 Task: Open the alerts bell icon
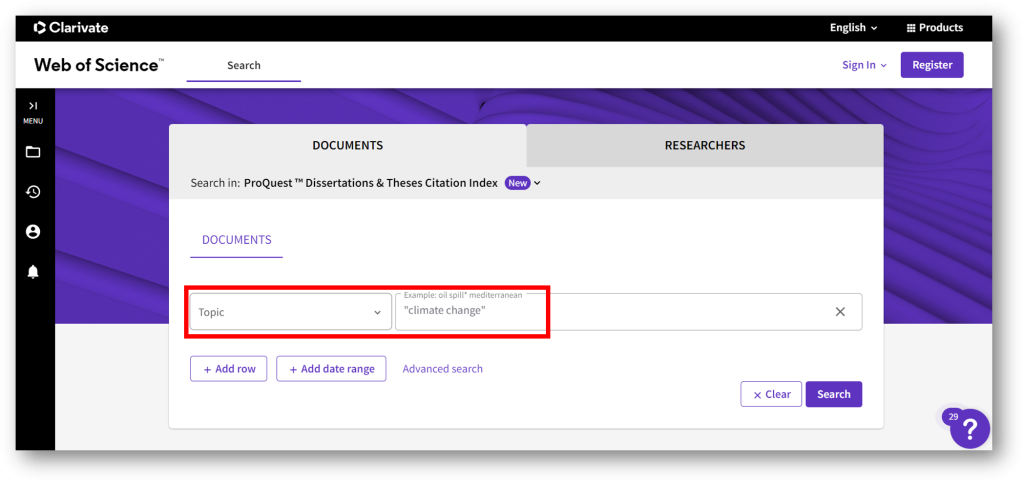(33, 272)
